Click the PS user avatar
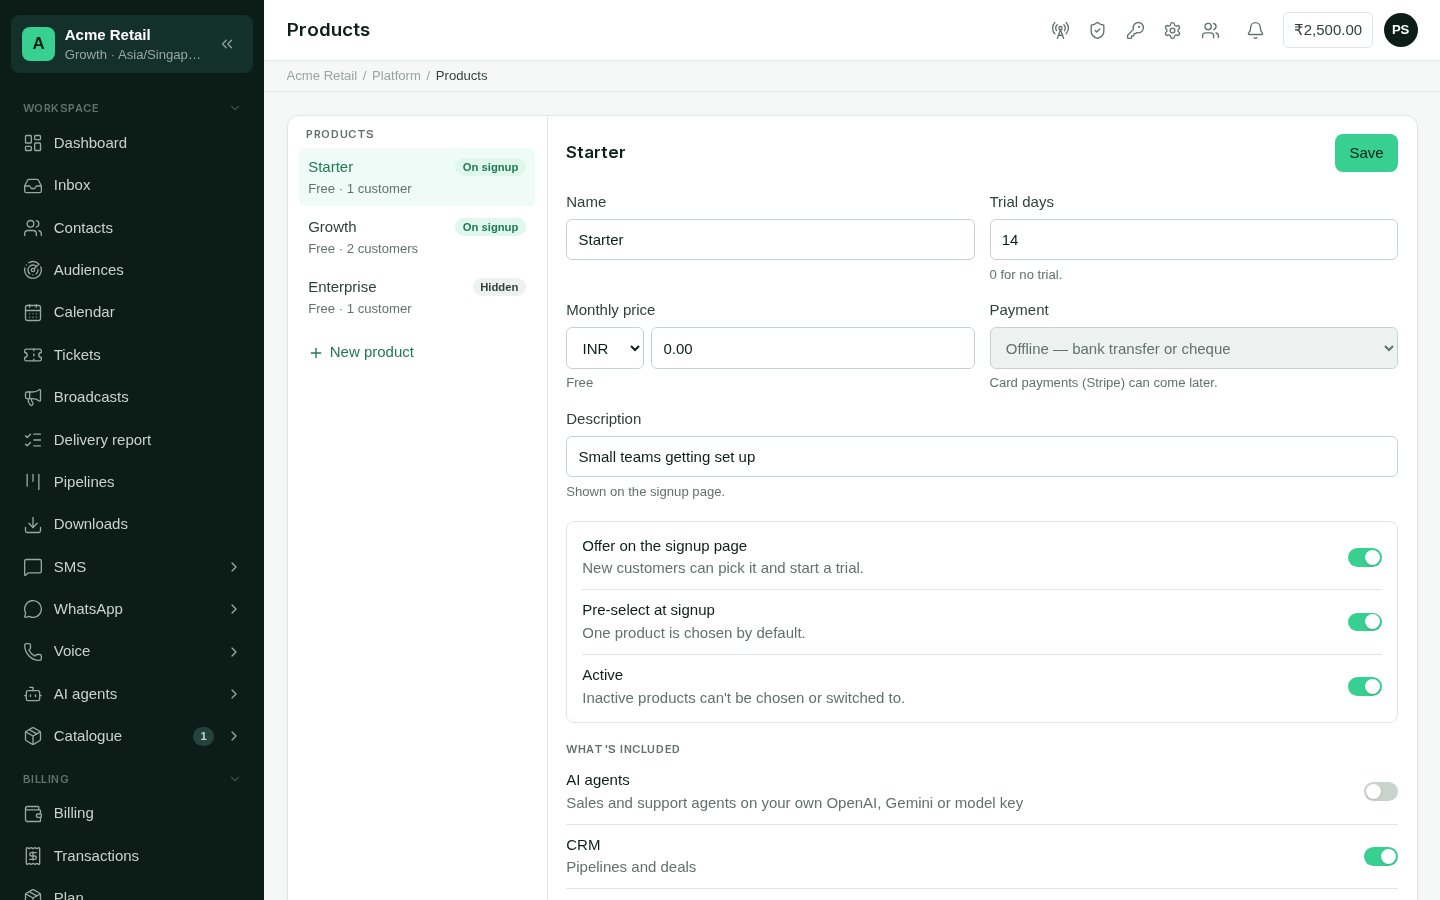Image resolution: width=1440 pixels, height=900 pixels. pos(1400,30)
